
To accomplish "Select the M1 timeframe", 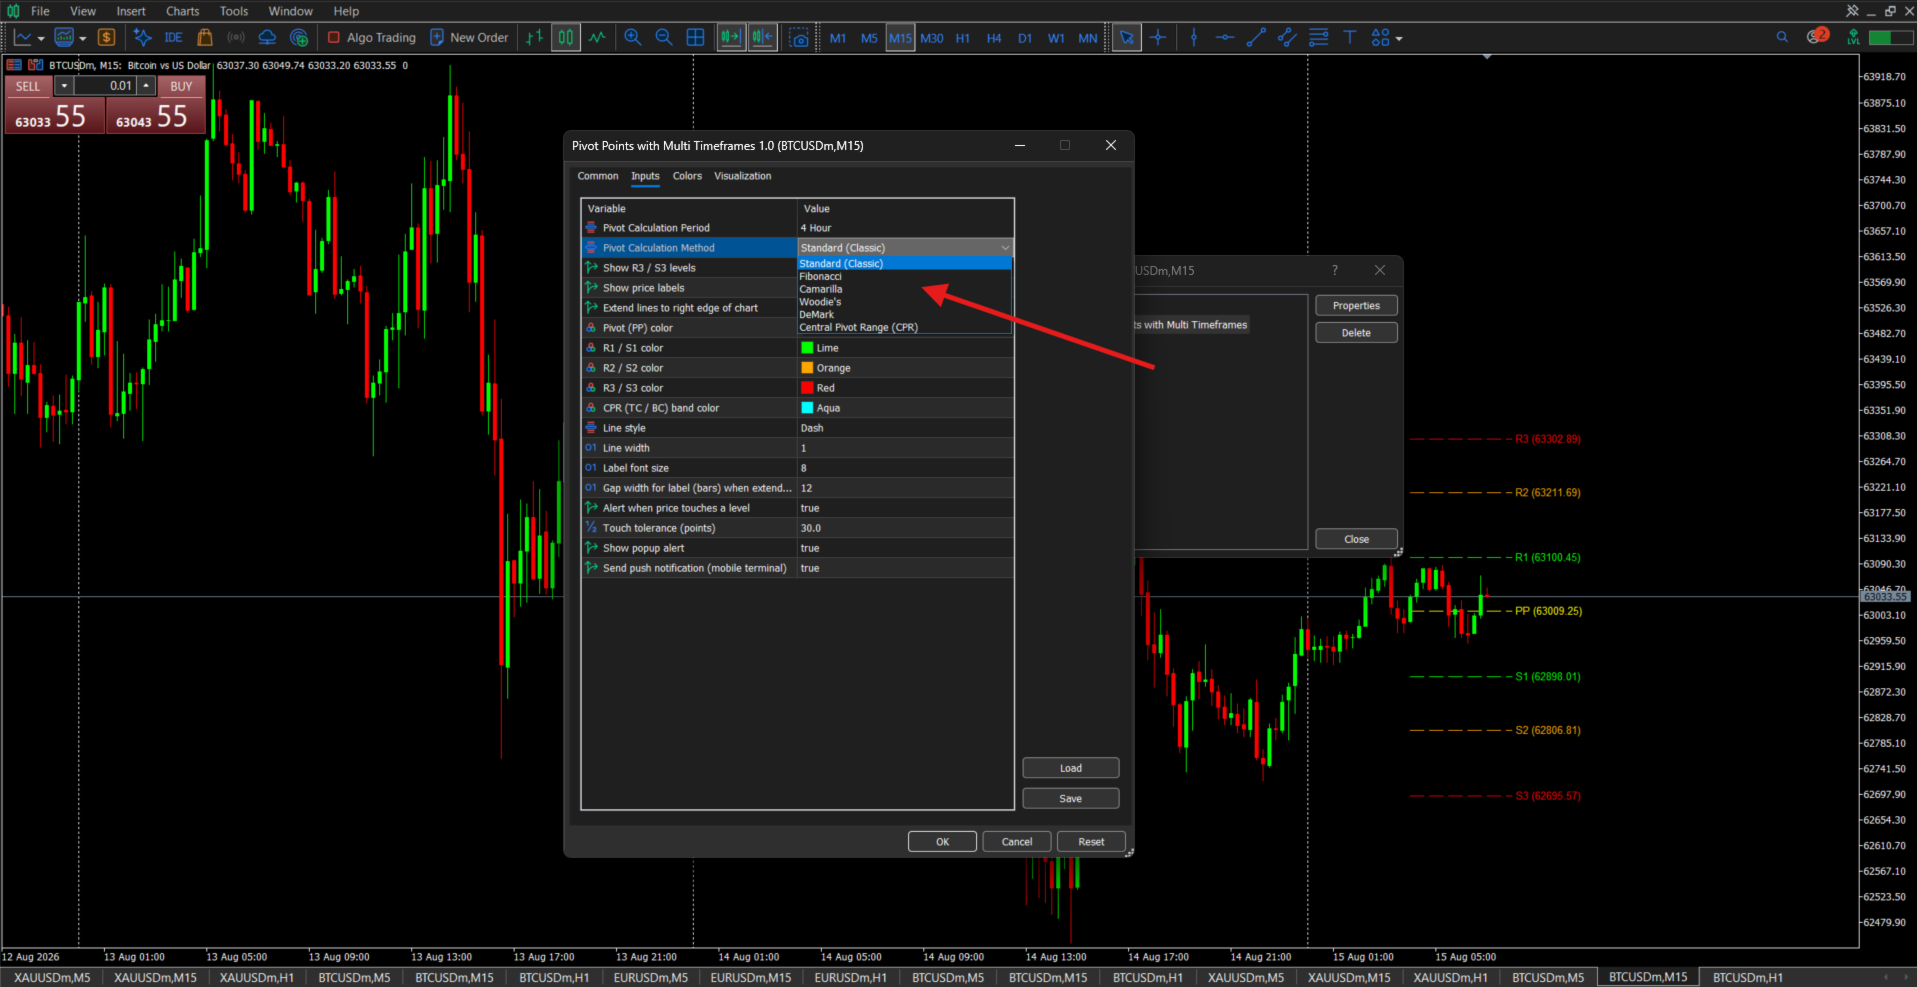I will 838,38.
